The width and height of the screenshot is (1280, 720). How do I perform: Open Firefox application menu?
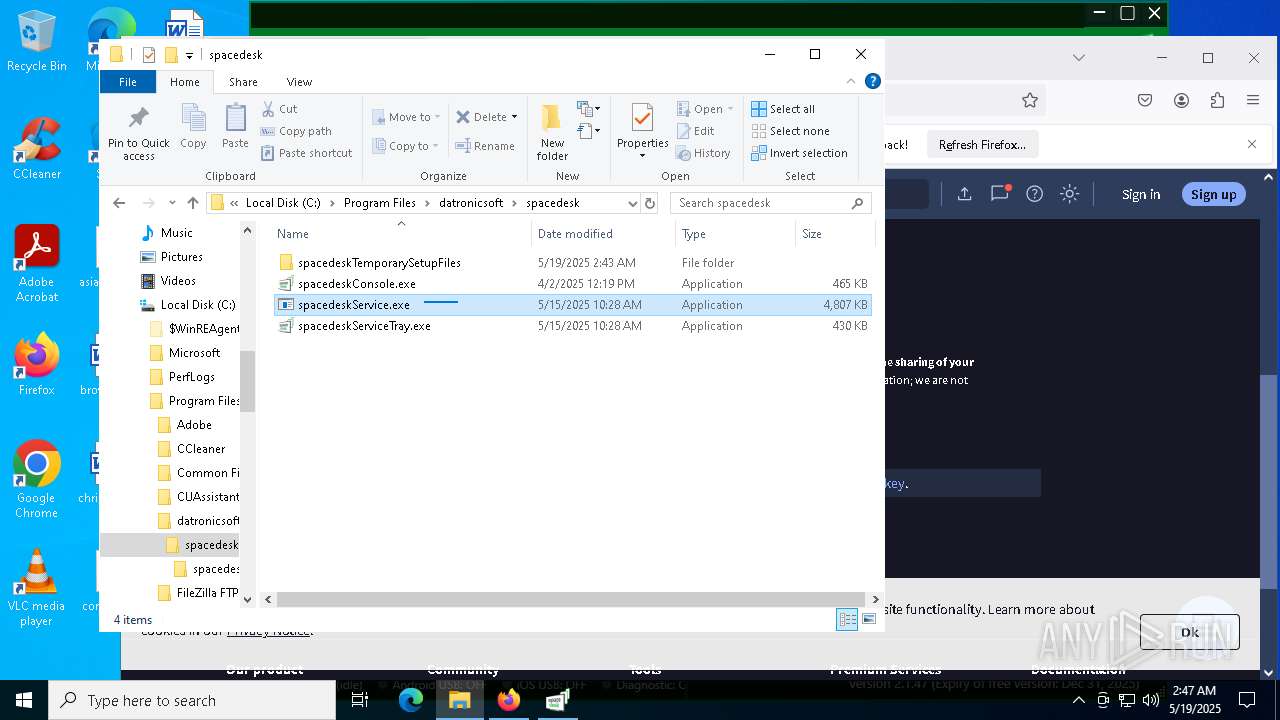coord(1252,100)
